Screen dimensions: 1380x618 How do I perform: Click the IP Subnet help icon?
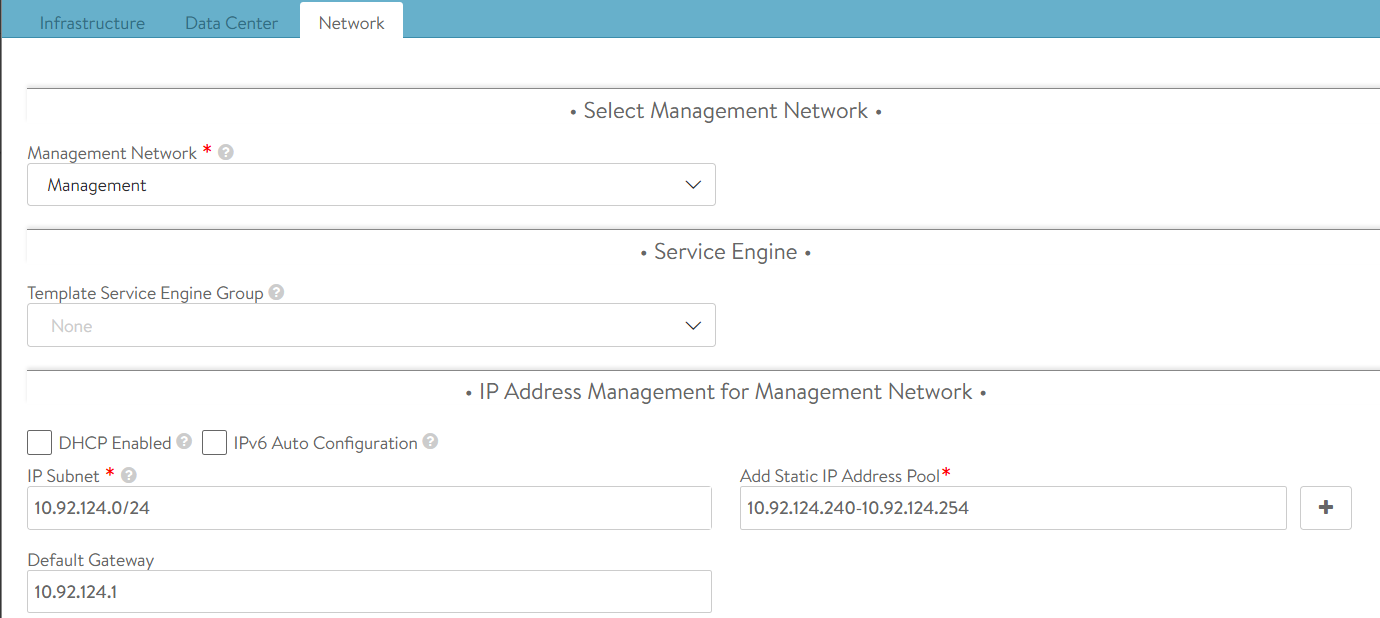pos(128,476)
